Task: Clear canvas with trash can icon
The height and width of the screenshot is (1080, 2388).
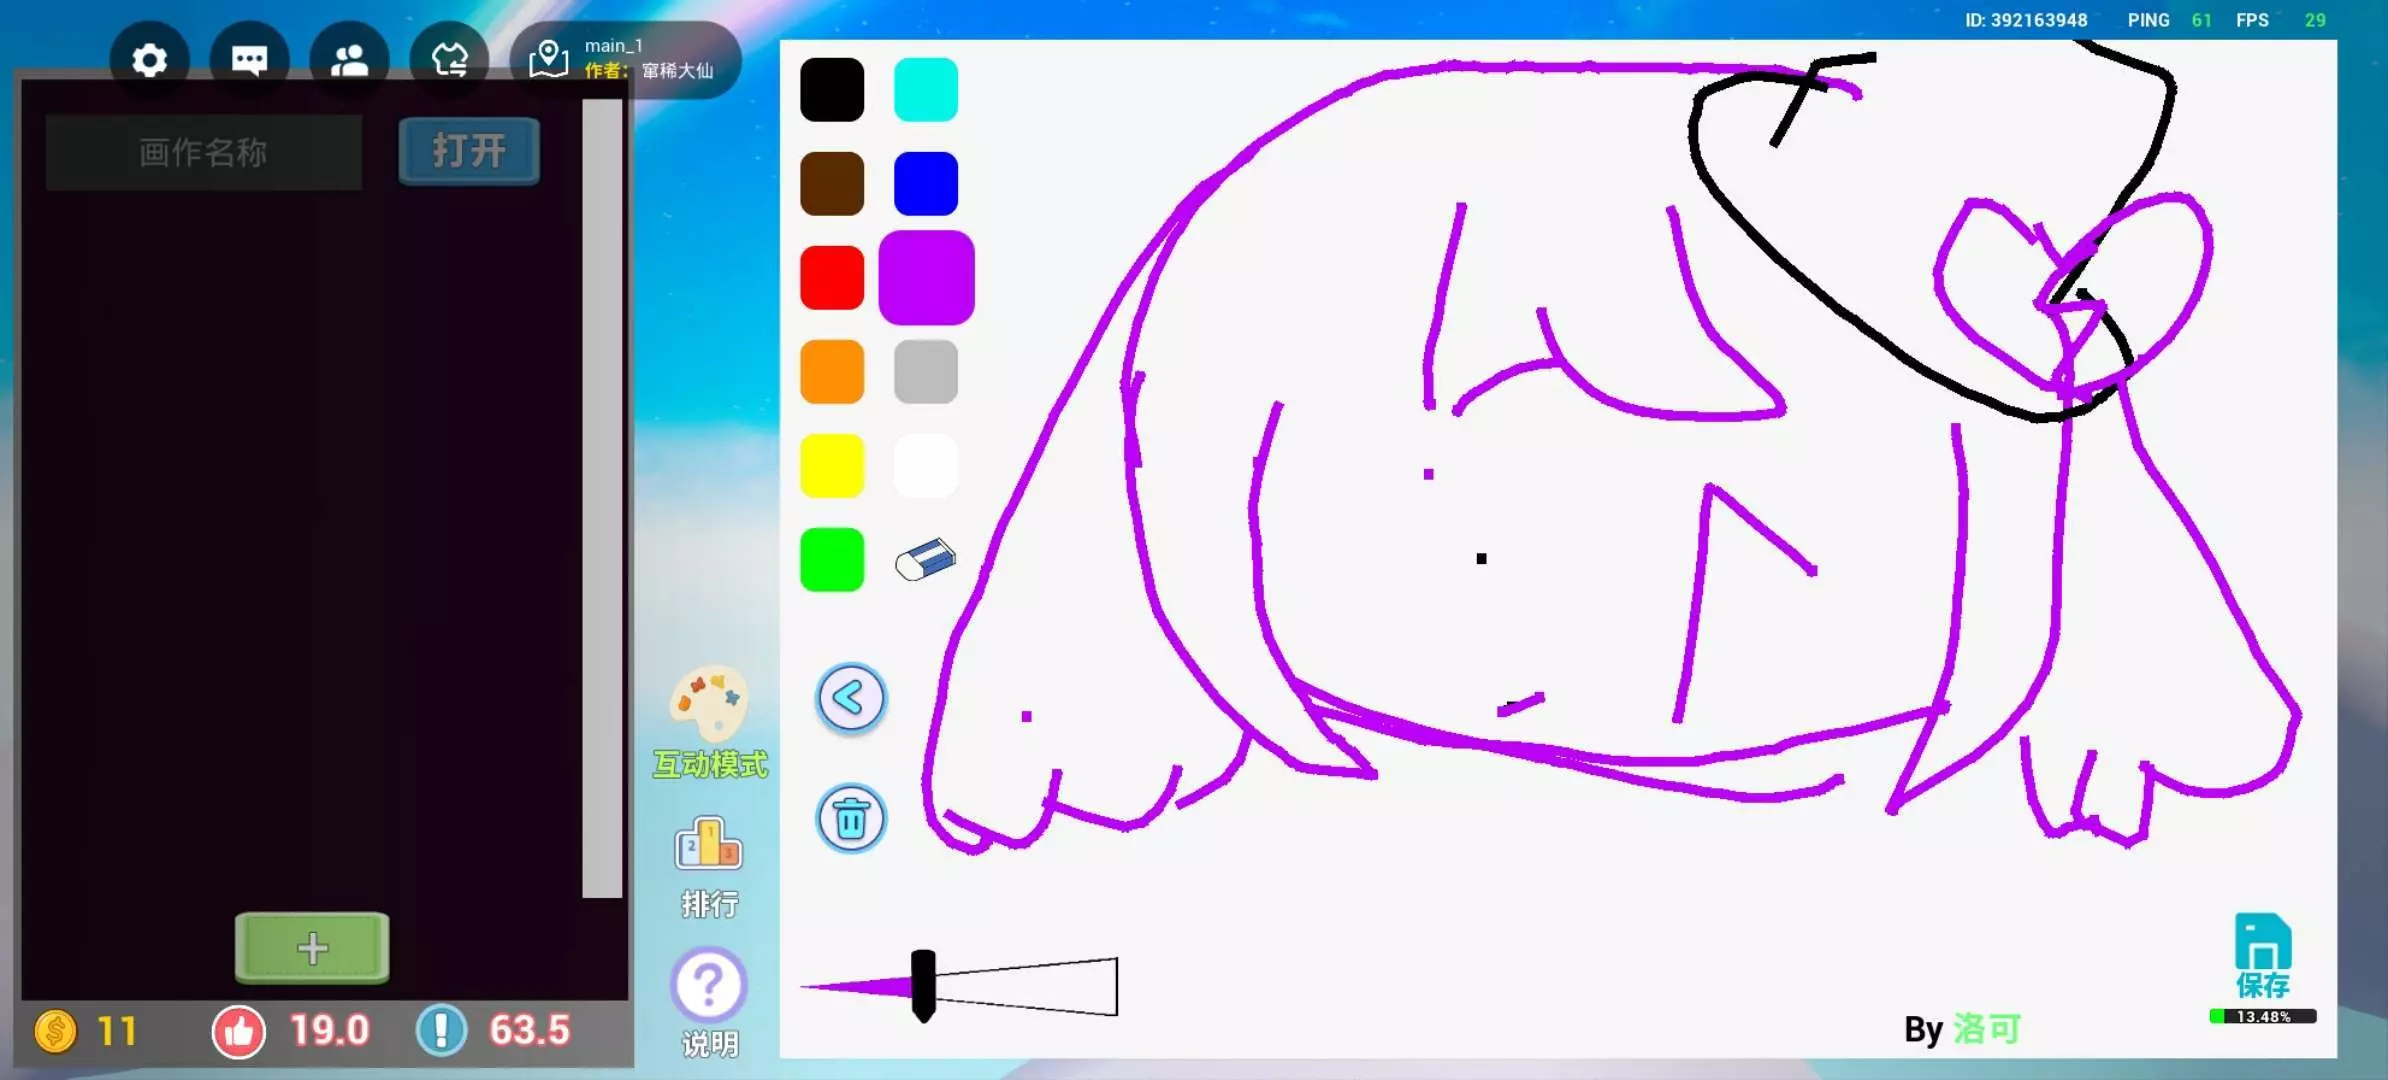Action: (x=851, y=819)
